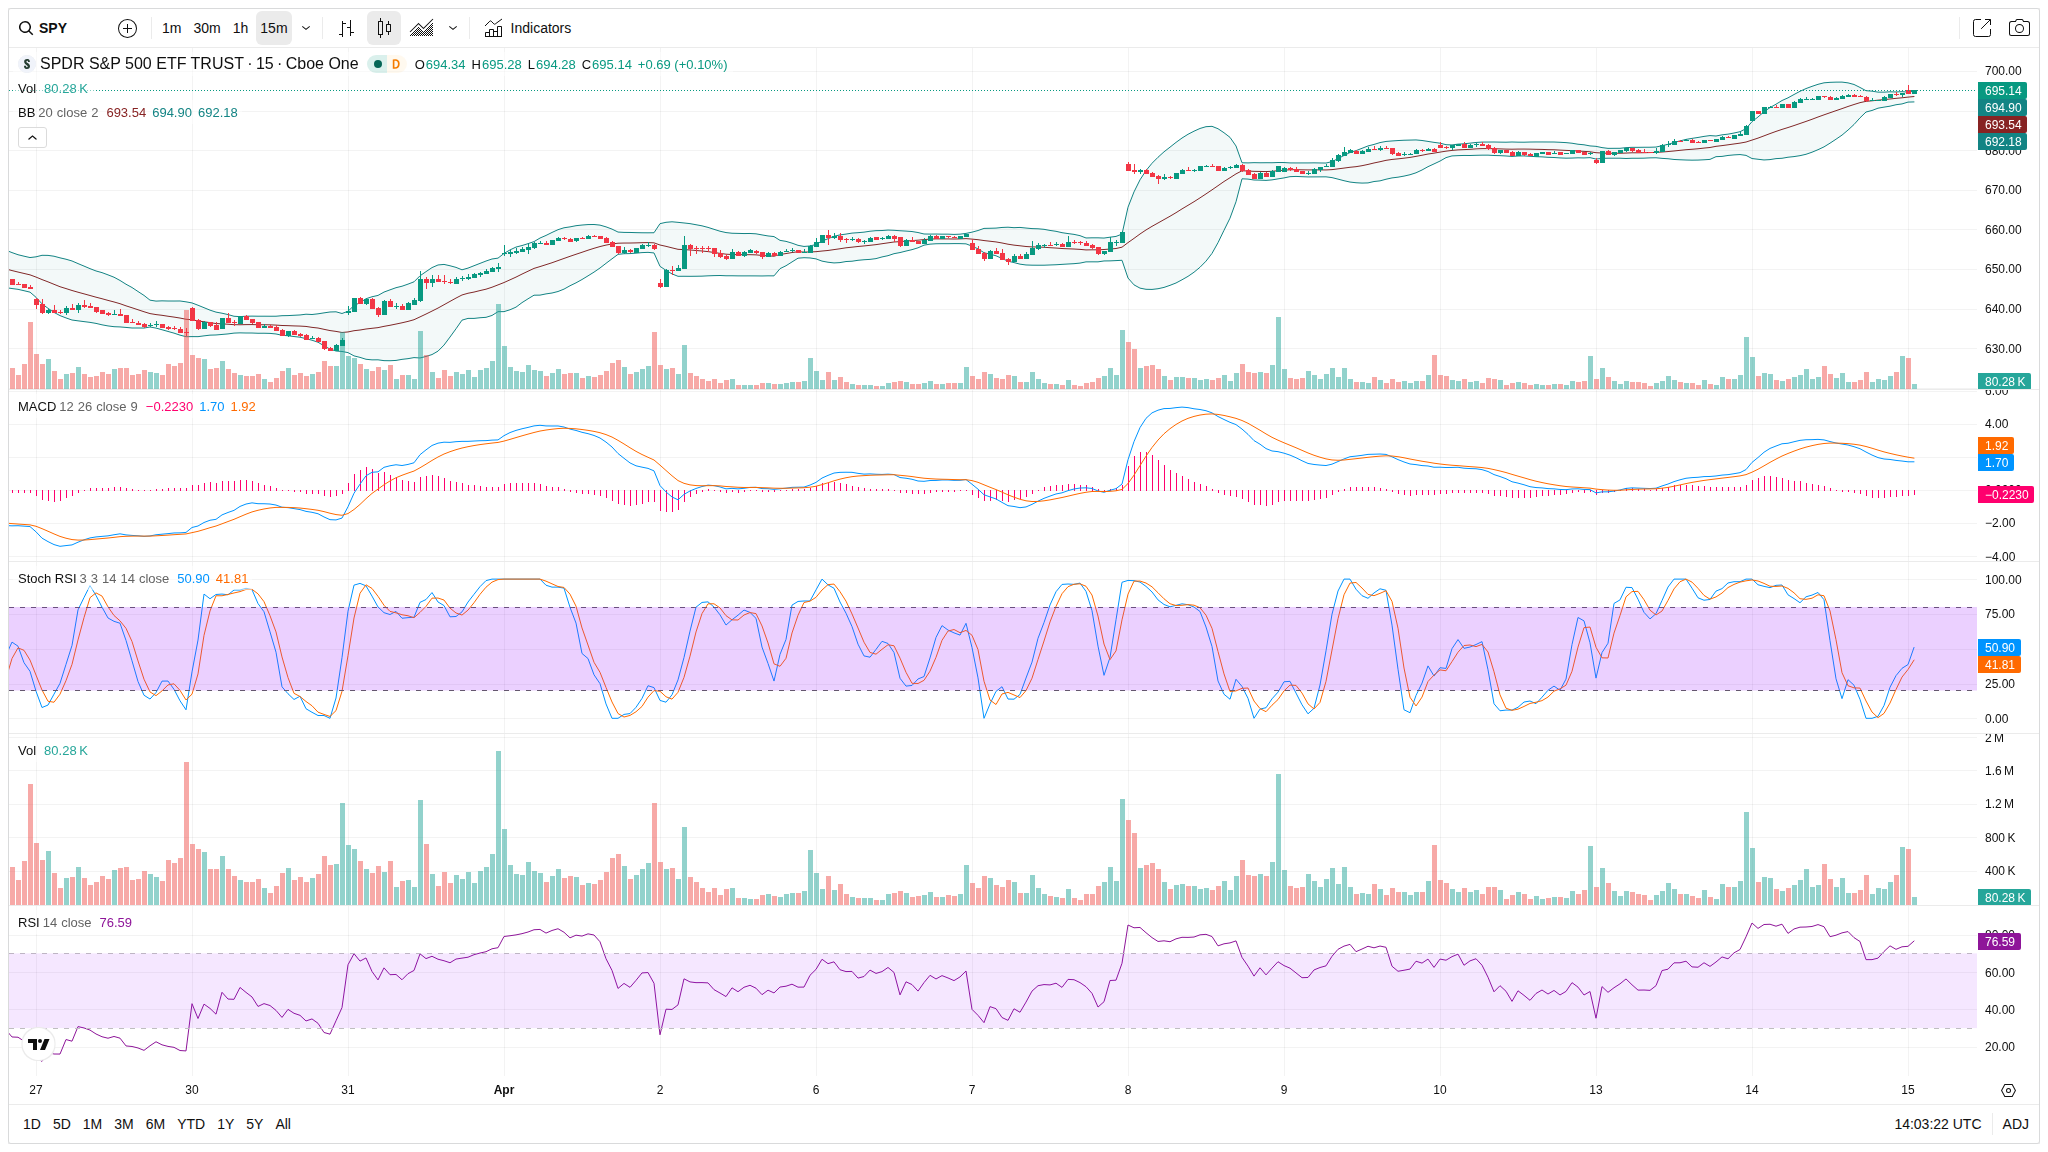
Task: Click the 14:03:22 UTC clock
Action: click(1937, 1124)
